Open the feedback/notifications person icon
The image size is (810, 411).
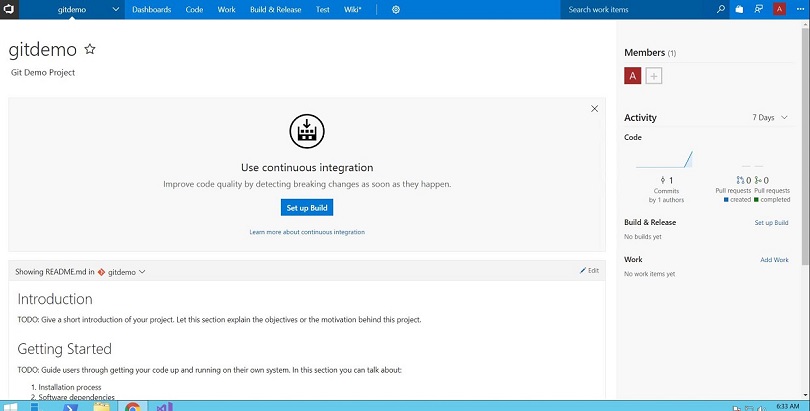[x=759, y=9]
